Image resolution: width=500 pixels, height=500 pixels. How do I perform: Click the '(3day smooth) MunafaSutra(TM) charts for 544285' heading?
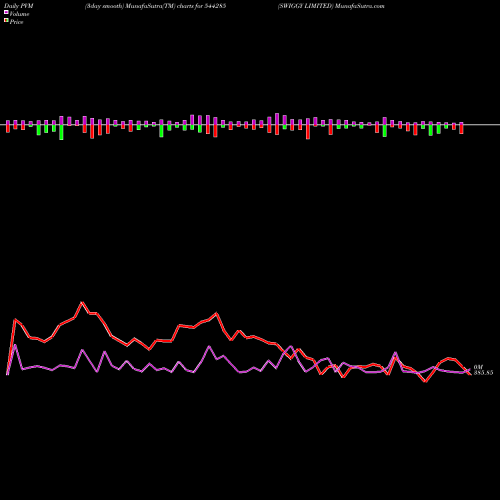pos(155,6)
